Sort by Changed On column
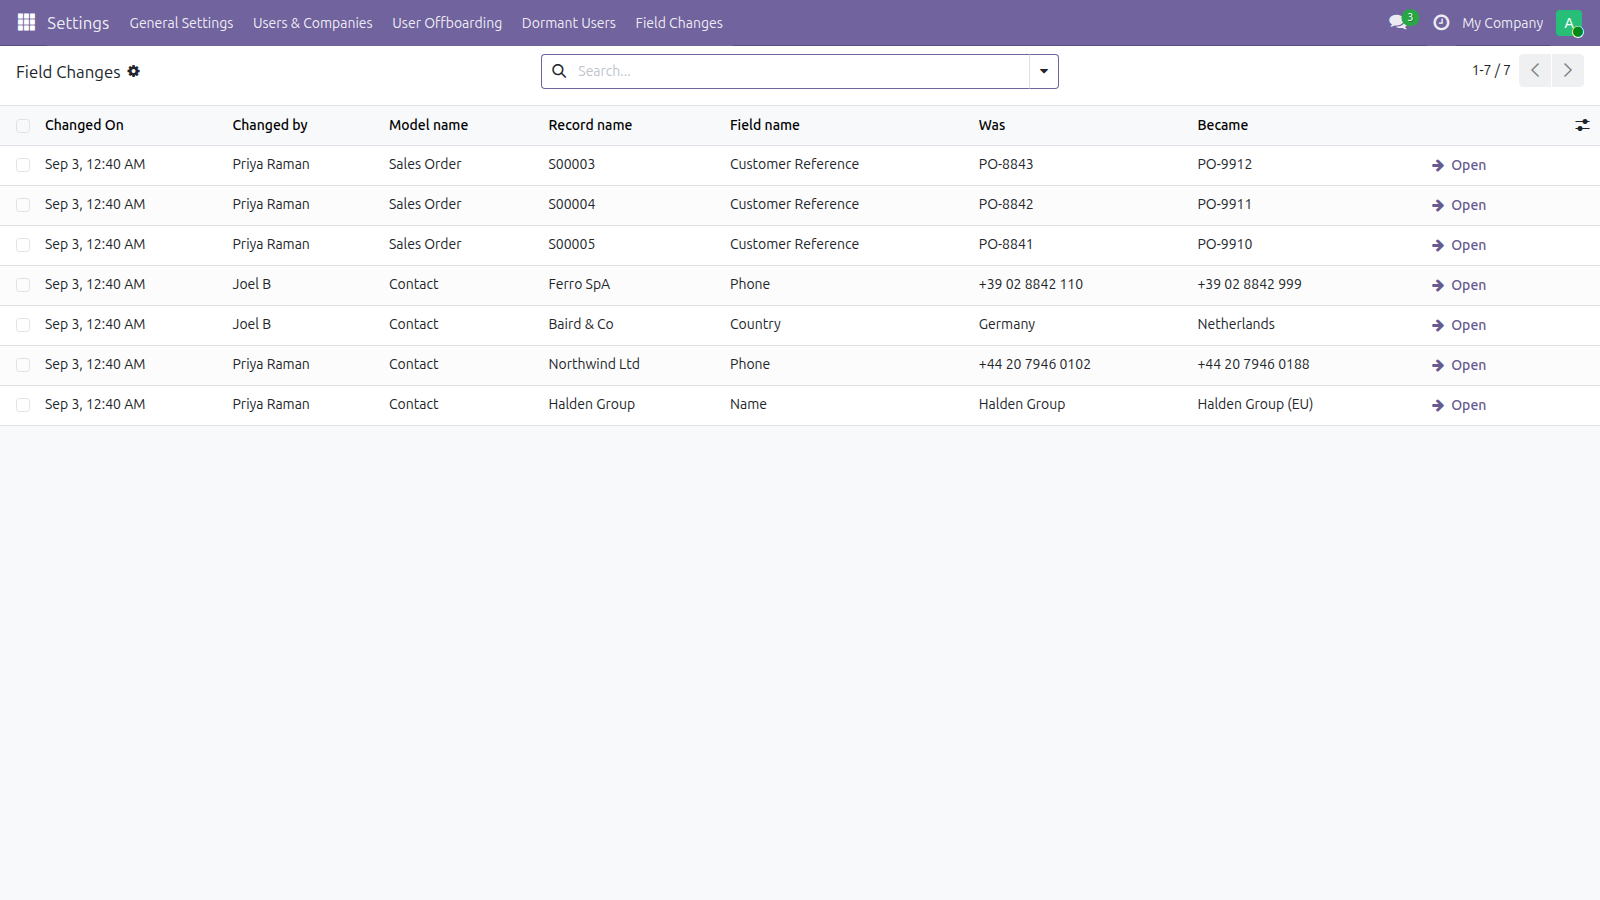Viewport: 1600px width, 900px height. coord(84,125)
